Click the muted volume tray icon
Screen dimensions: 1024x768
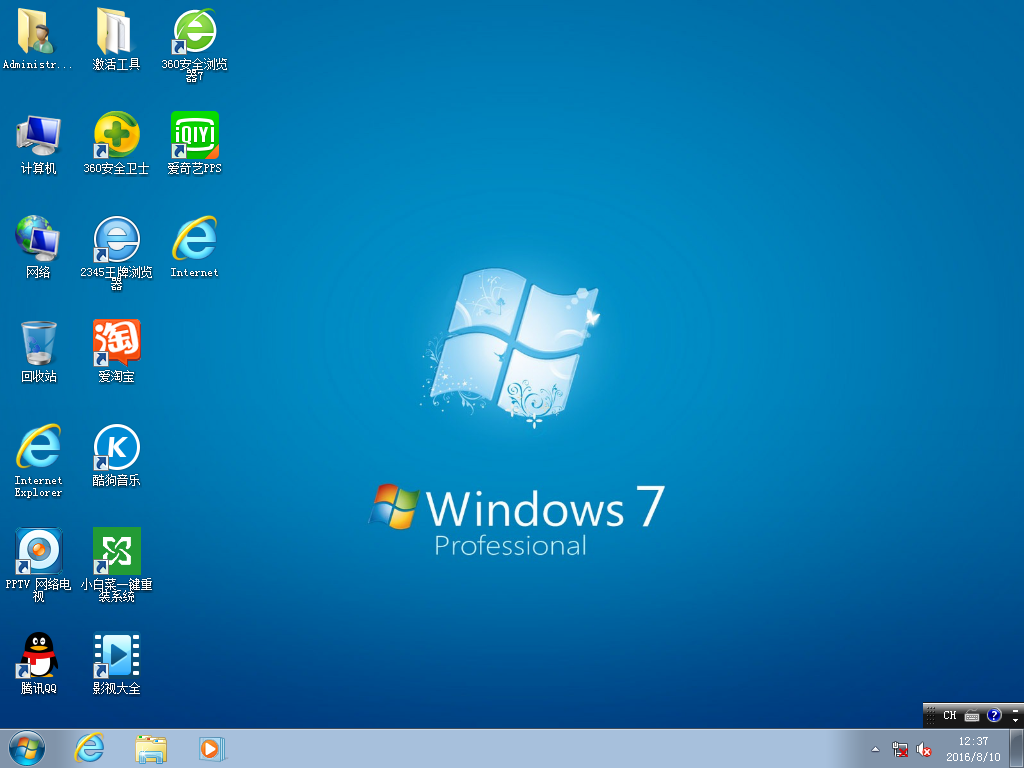click(x=923, y=750)
